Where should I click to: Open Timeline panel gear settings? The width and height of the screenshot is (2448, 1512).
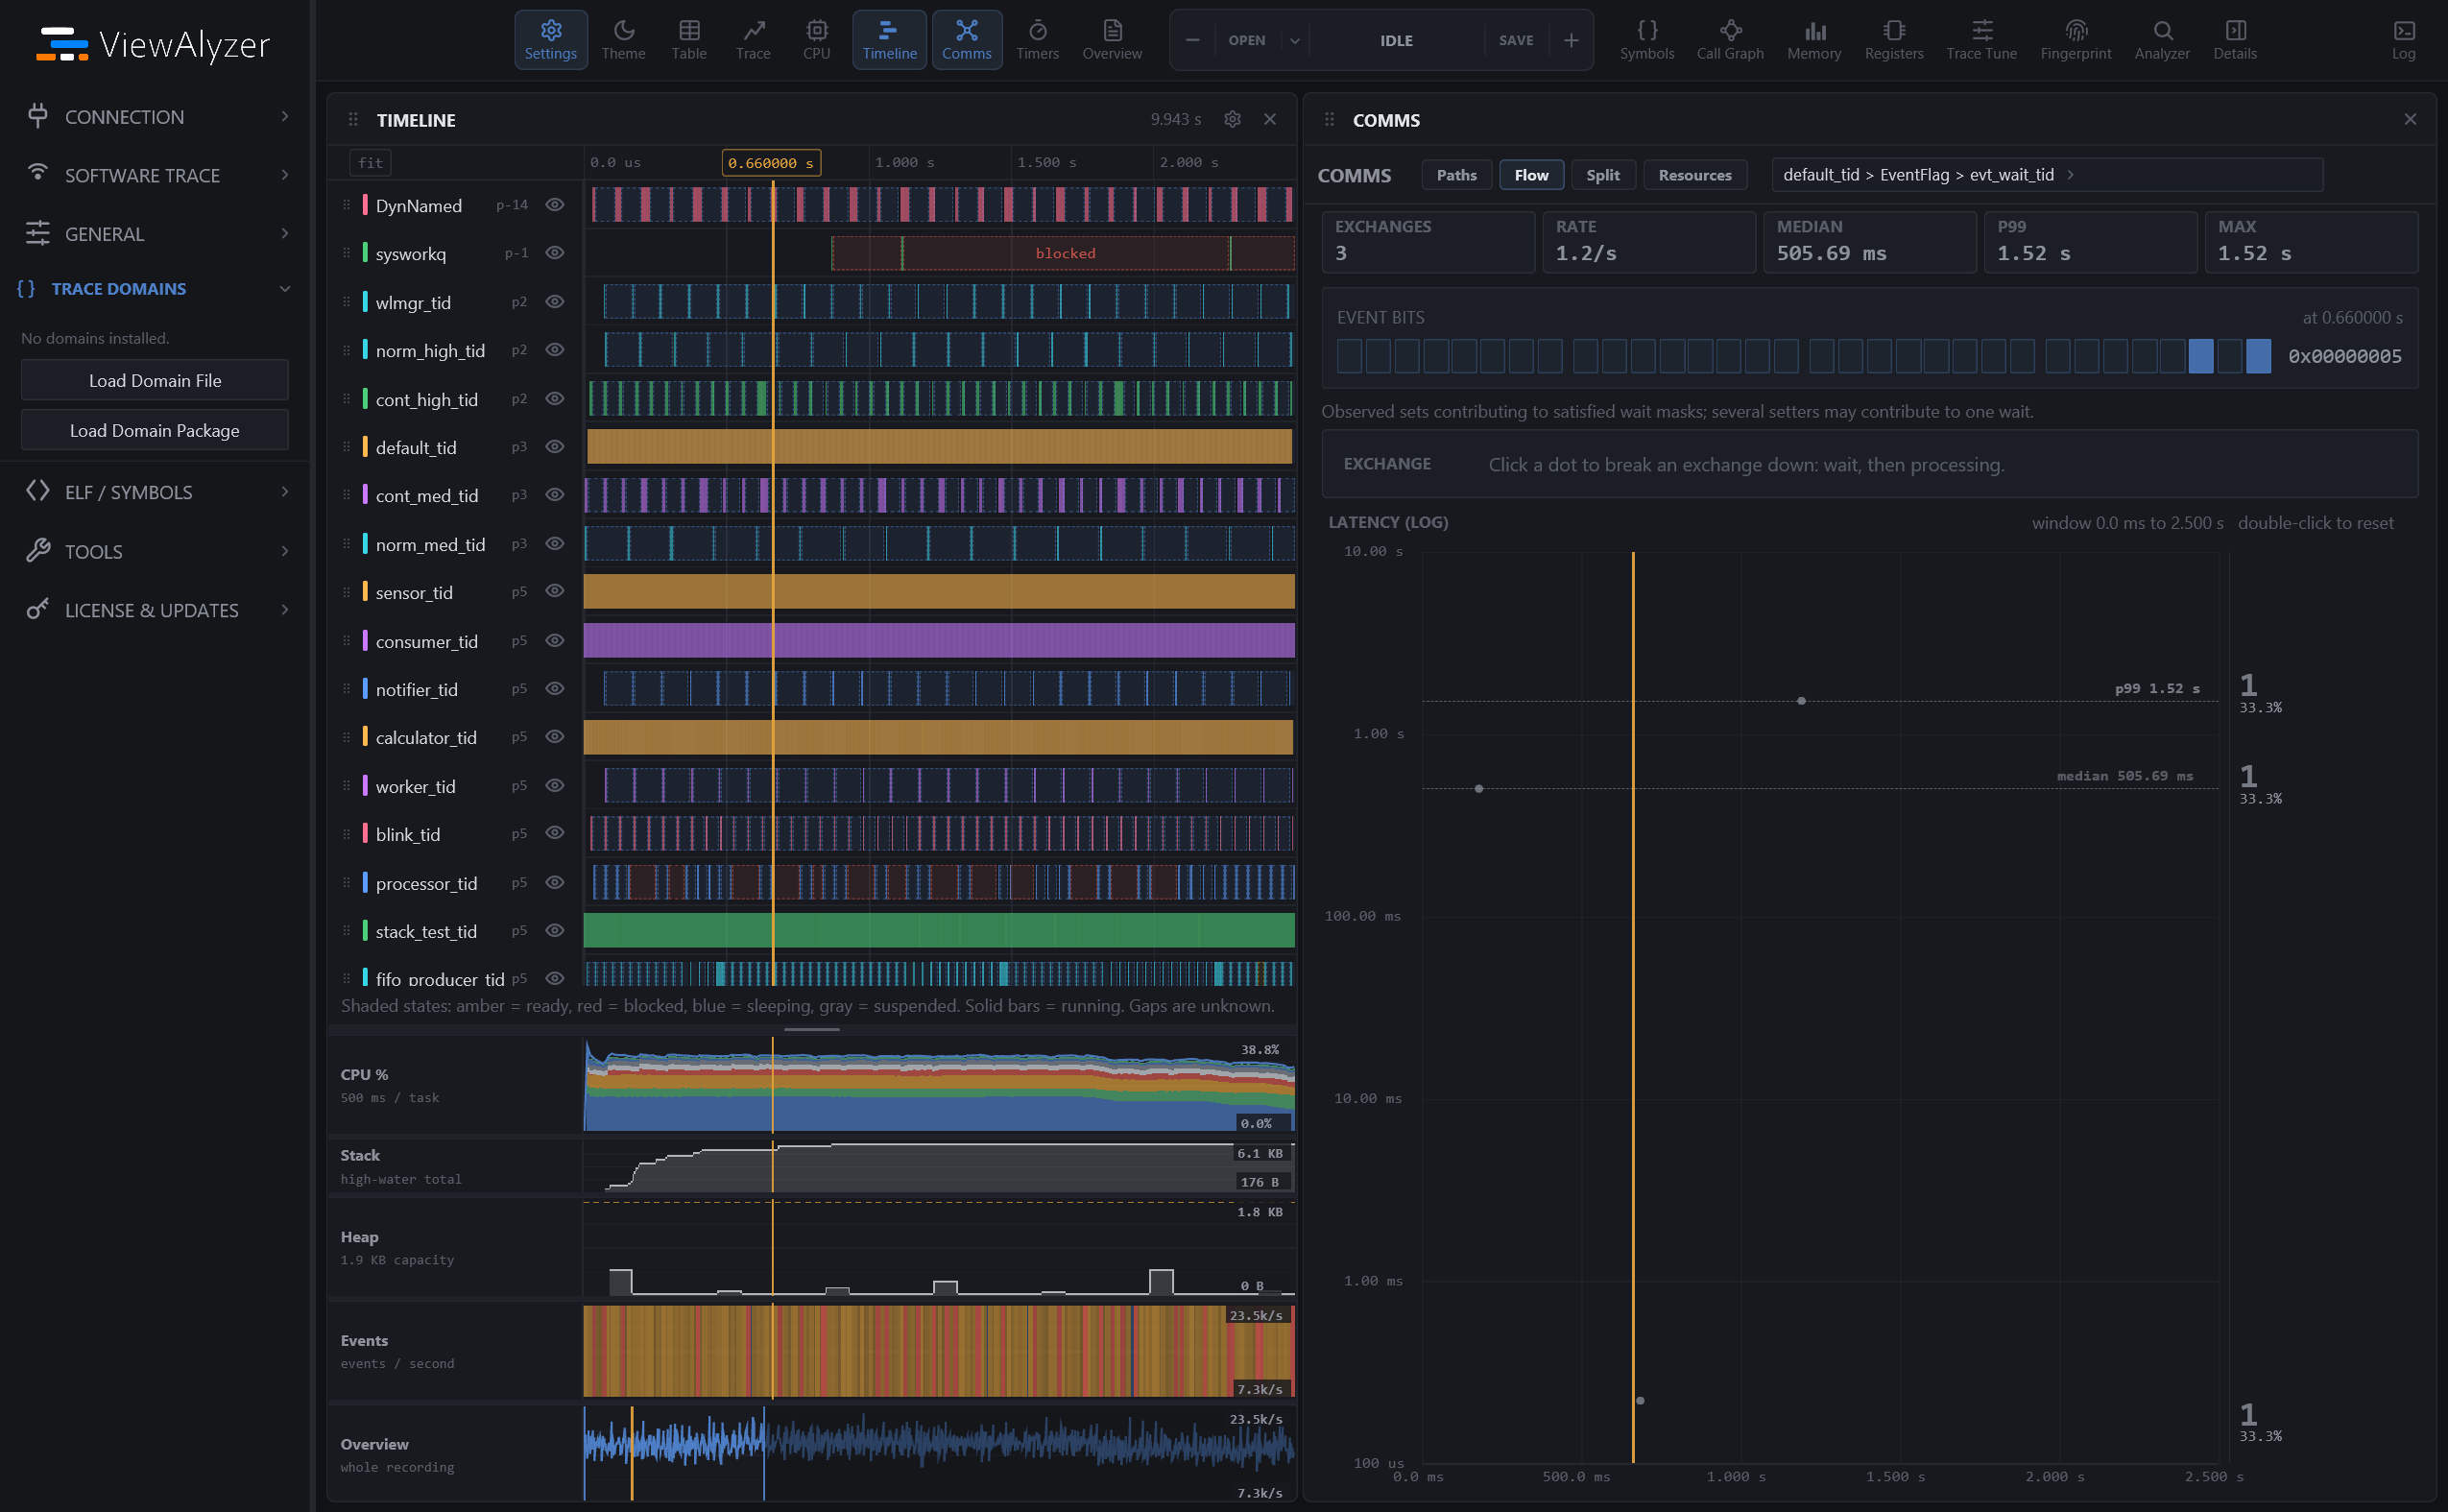click(1232, 119)
